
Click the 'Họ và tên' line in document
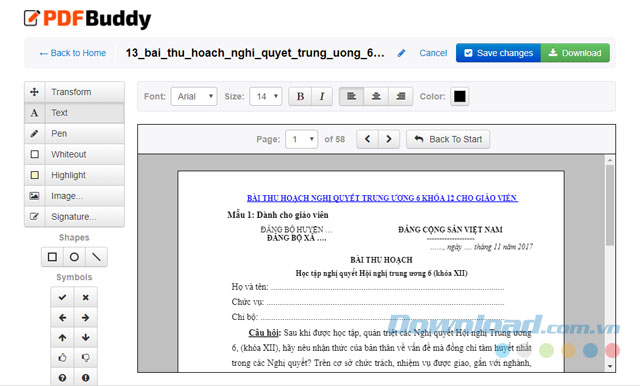click(x=368, y=287)
